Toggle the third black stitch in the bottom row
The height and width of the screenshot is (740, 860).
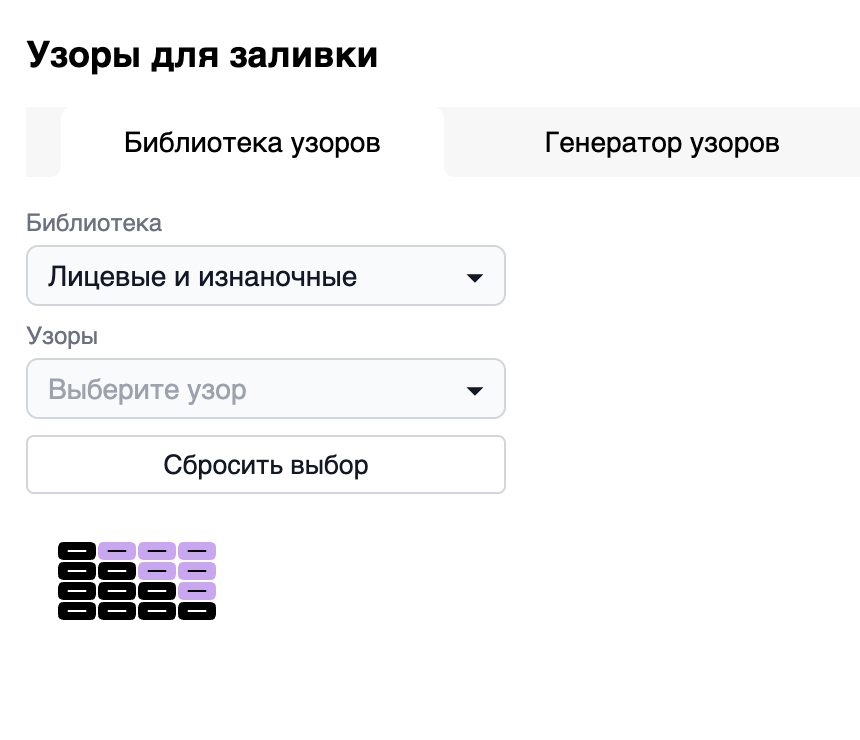[157, 610]
